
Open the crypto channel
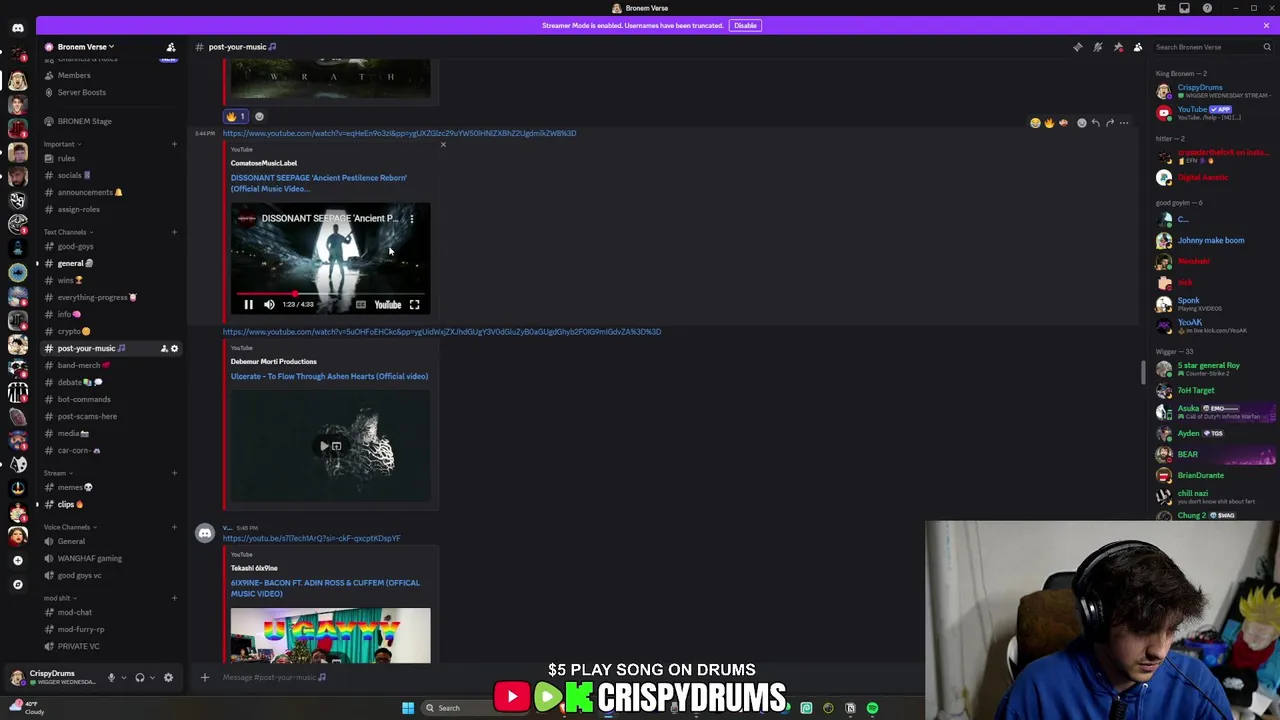pyautogui.click(x=110, y=331)
